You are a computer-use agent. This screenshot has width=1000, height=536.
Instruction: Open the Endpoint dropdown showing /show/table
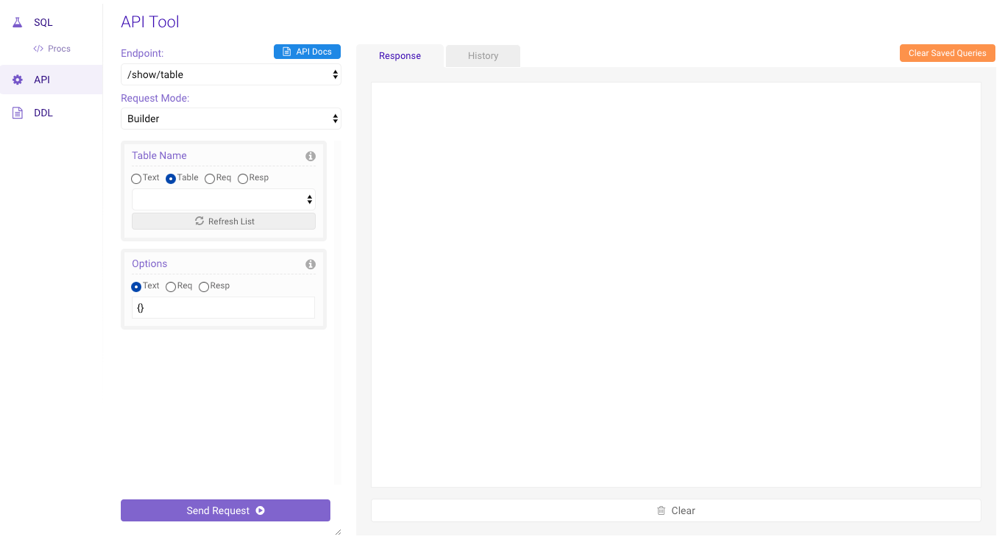pyautogui.click(x=231, y=75)
